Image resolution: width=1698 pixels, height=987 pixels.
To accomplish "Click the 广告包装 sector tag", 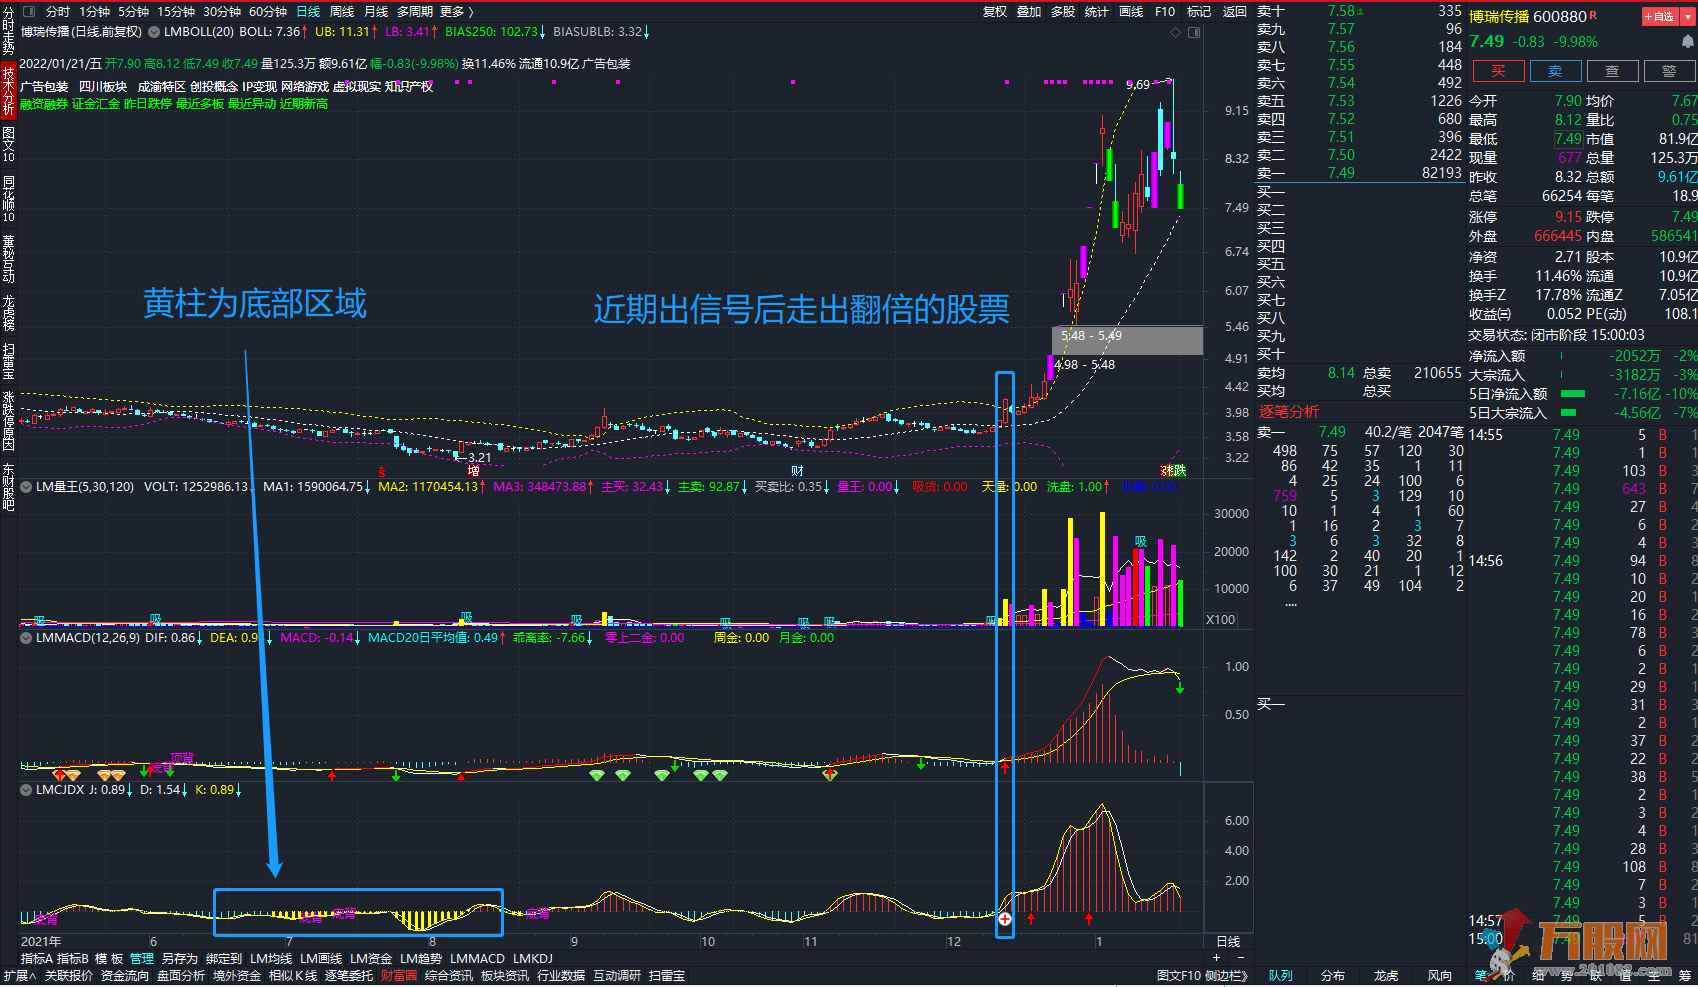I will [x=44, y=87].
